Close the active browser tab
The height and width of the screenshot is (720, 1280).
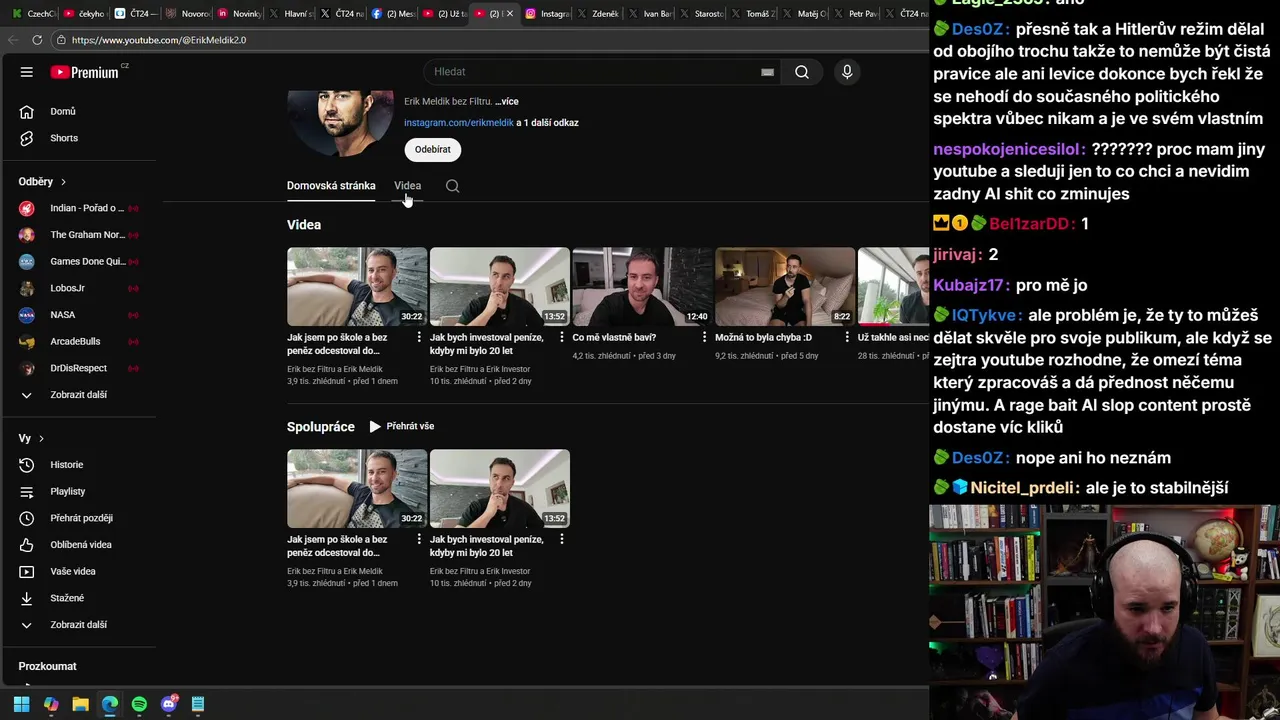[x=511, y=13]
